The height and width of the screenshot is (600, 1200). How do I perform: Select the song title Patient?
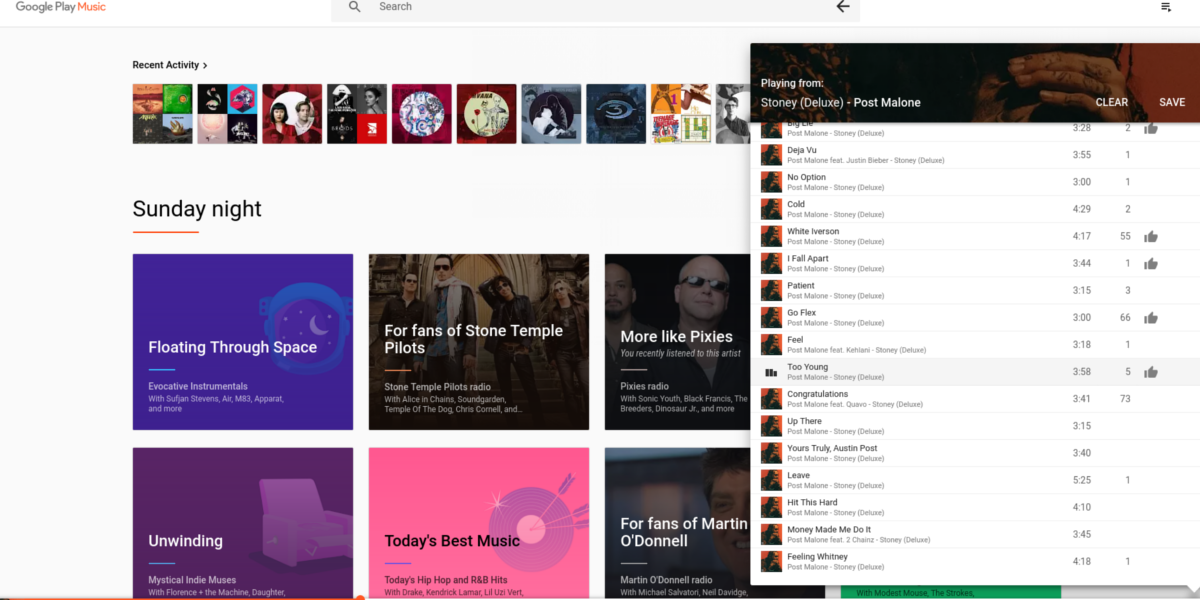(801, 285)
